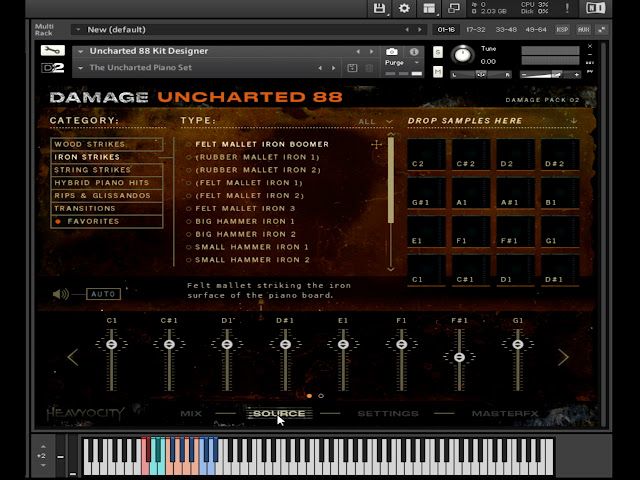Open instrument edit wrench icon
The height and width of the screenshot is (480, 640).
tap(53, 51)
